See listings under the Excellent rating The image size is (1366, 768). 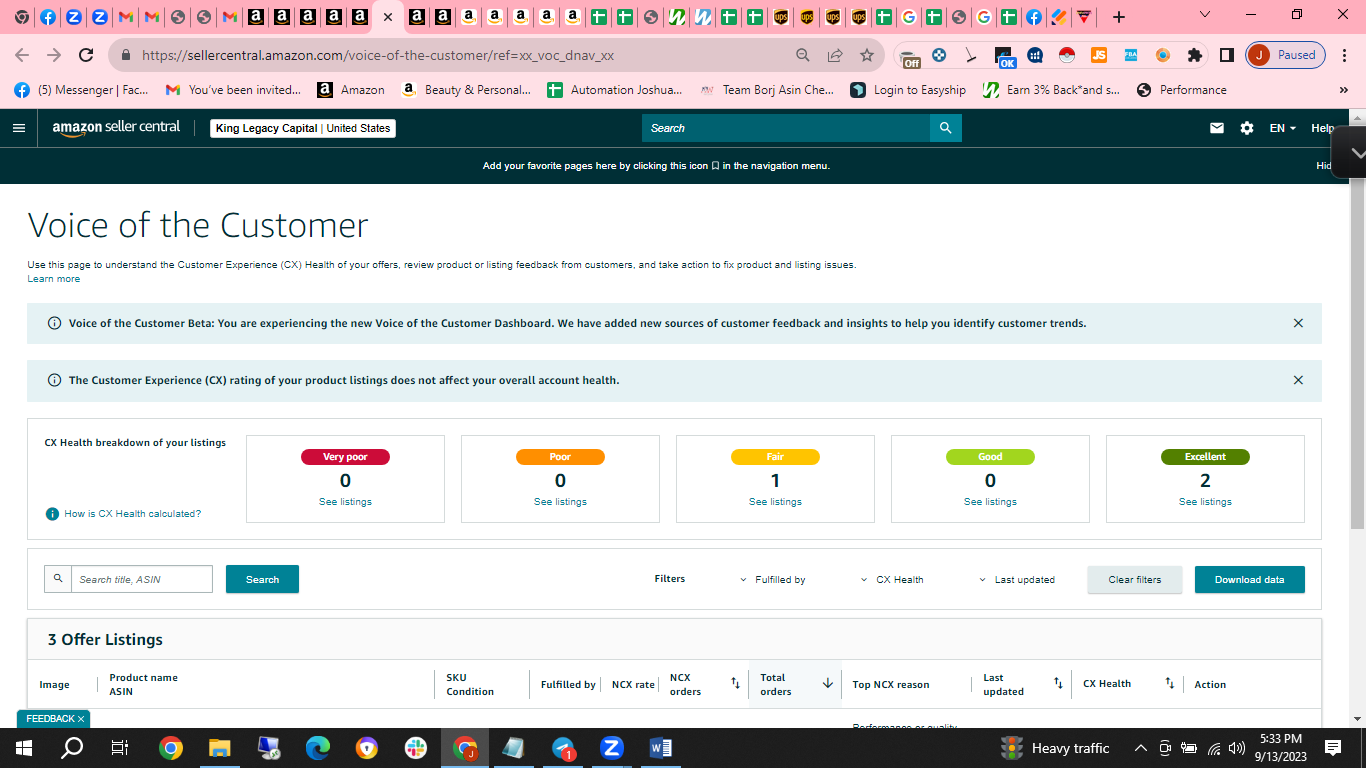point(1205,502)
